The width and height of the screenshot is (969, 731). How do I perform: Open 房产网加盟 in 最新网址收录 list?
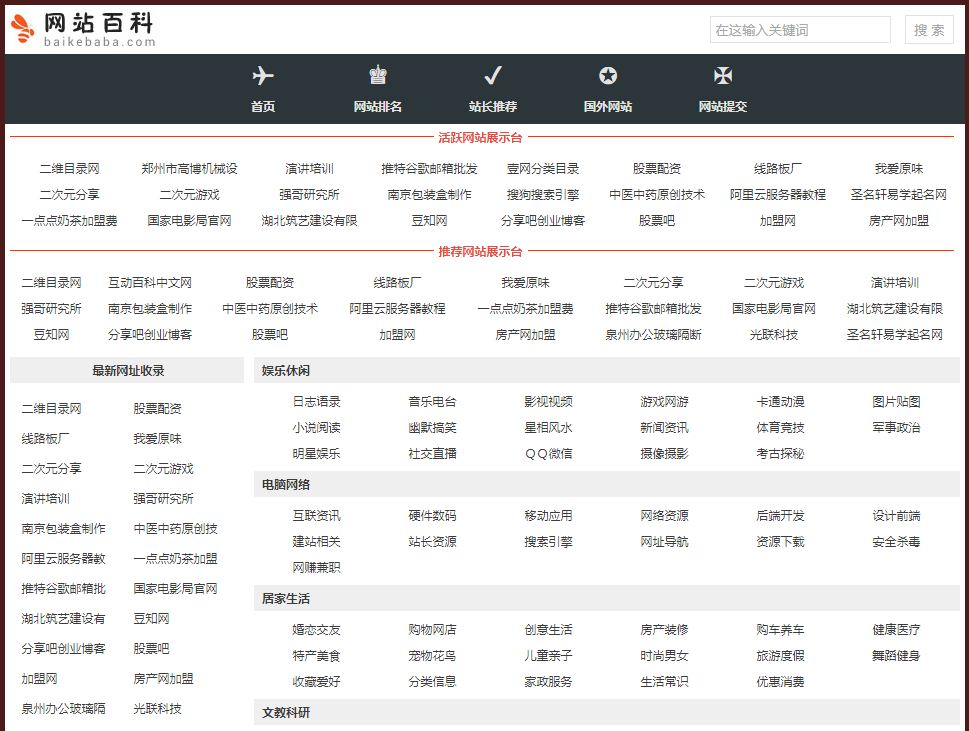(163, 678)
